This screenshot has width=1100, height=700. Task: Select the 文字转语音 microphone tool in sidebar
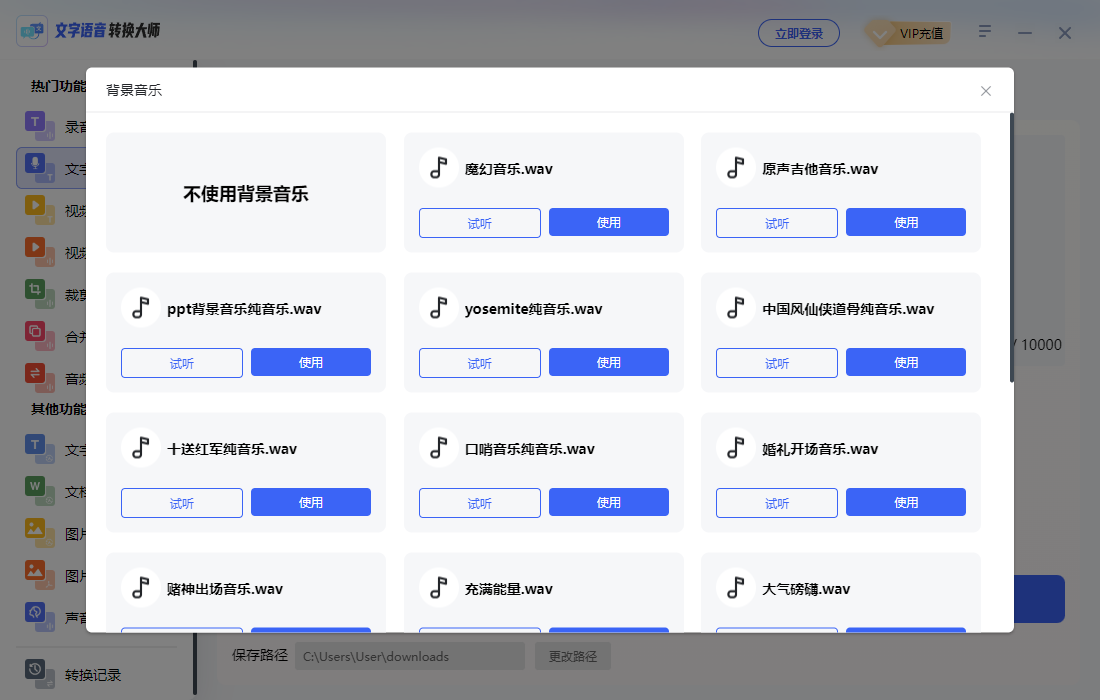pos(33,168)
